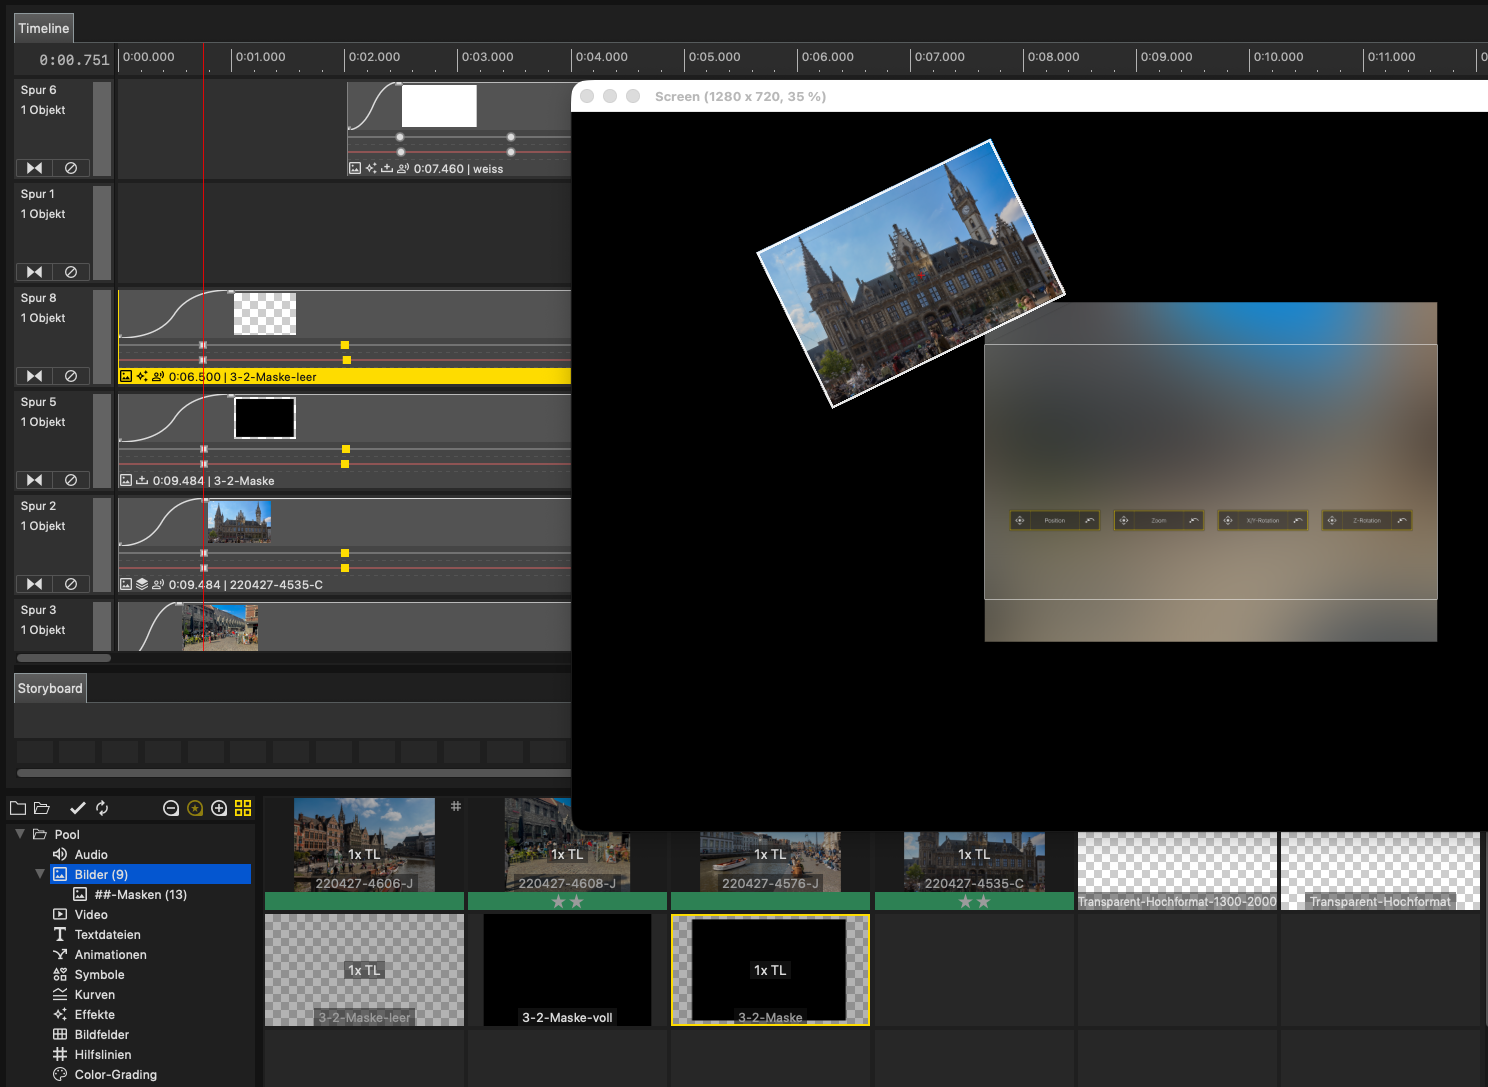Toggle the disable icon on Spur 5
Image resolution: width=1488 pixels, height=1087 pixels.
coord(71,480)
